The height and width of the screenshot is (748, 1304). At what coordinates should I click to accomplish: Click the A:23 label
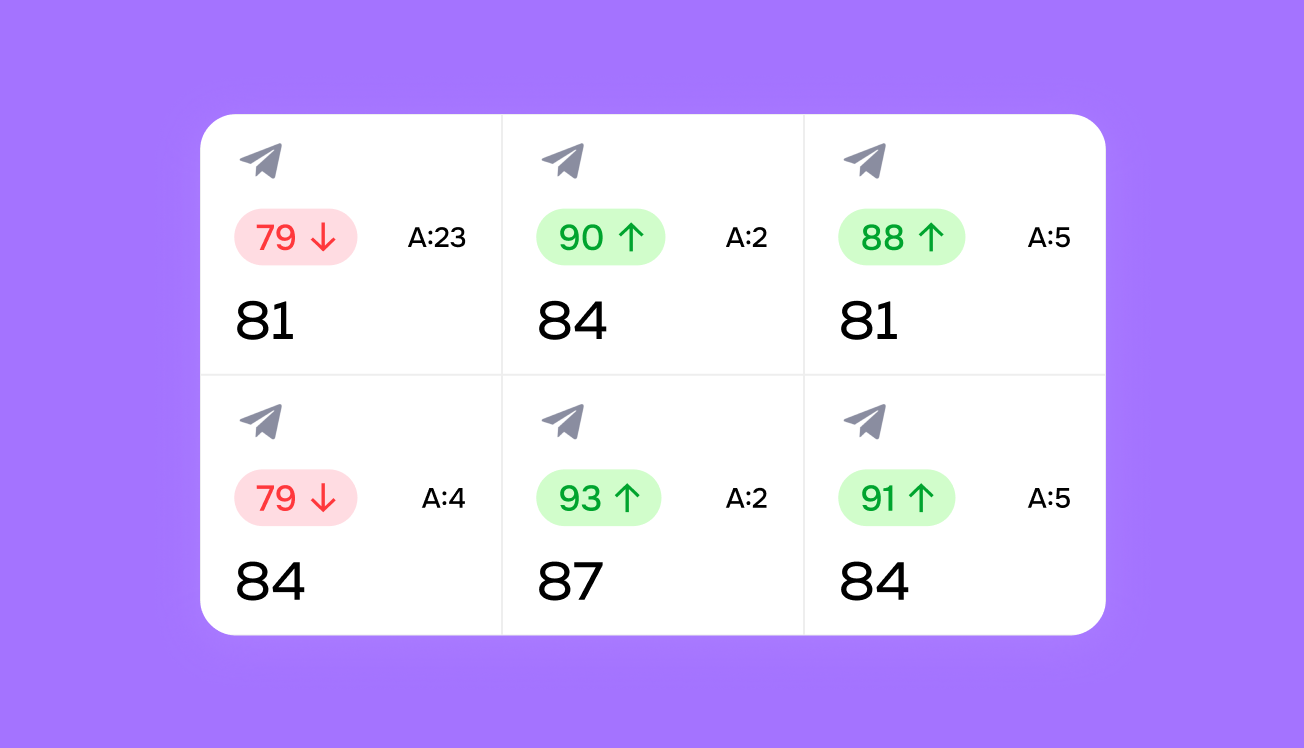tap(437, 238)
